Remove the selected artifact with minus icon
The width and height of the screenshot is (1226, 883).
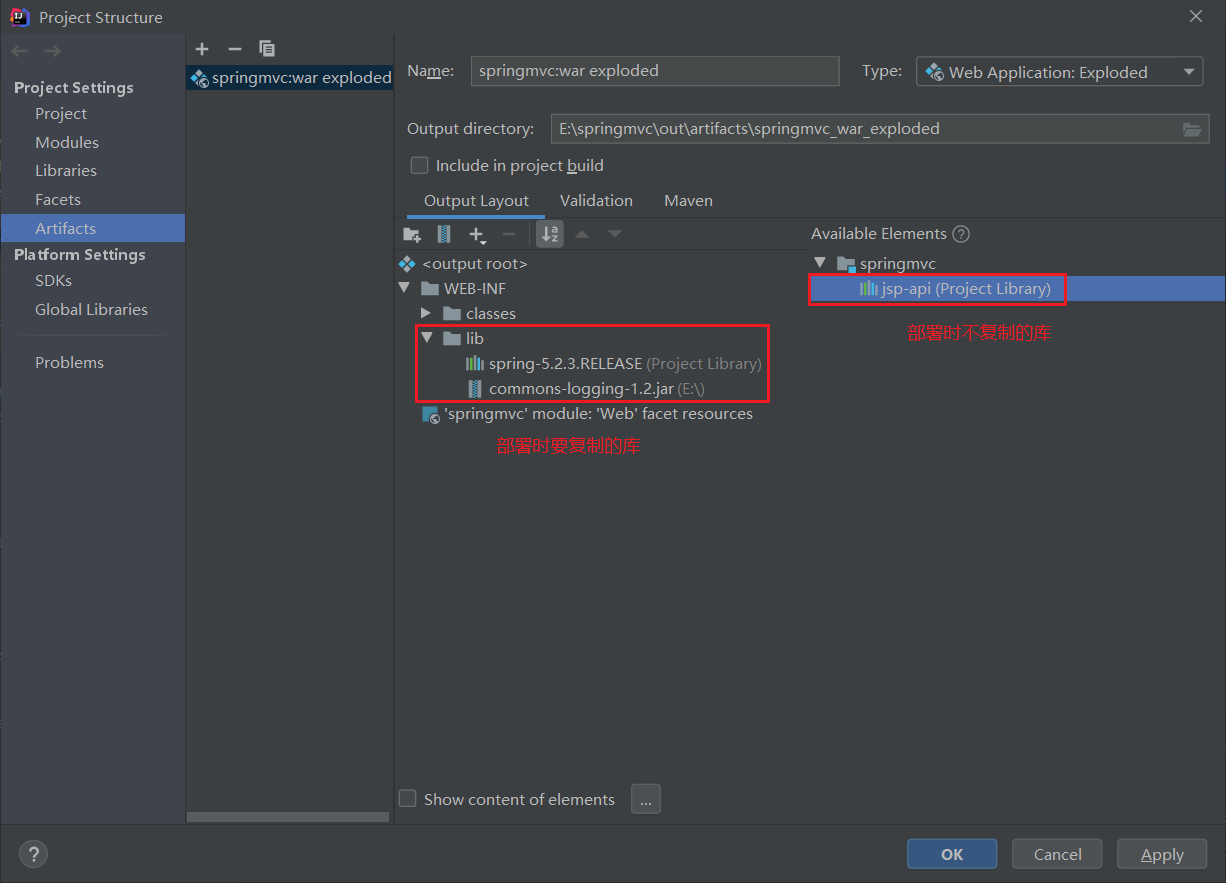tap(235, 48)
